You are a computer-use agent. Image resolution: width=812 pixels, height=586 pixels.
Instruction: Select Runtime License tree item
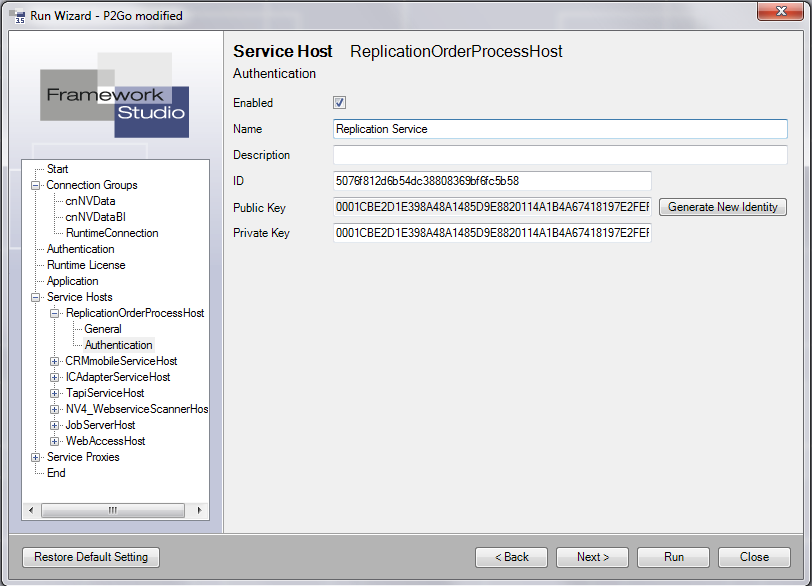(x=86, y=265)
